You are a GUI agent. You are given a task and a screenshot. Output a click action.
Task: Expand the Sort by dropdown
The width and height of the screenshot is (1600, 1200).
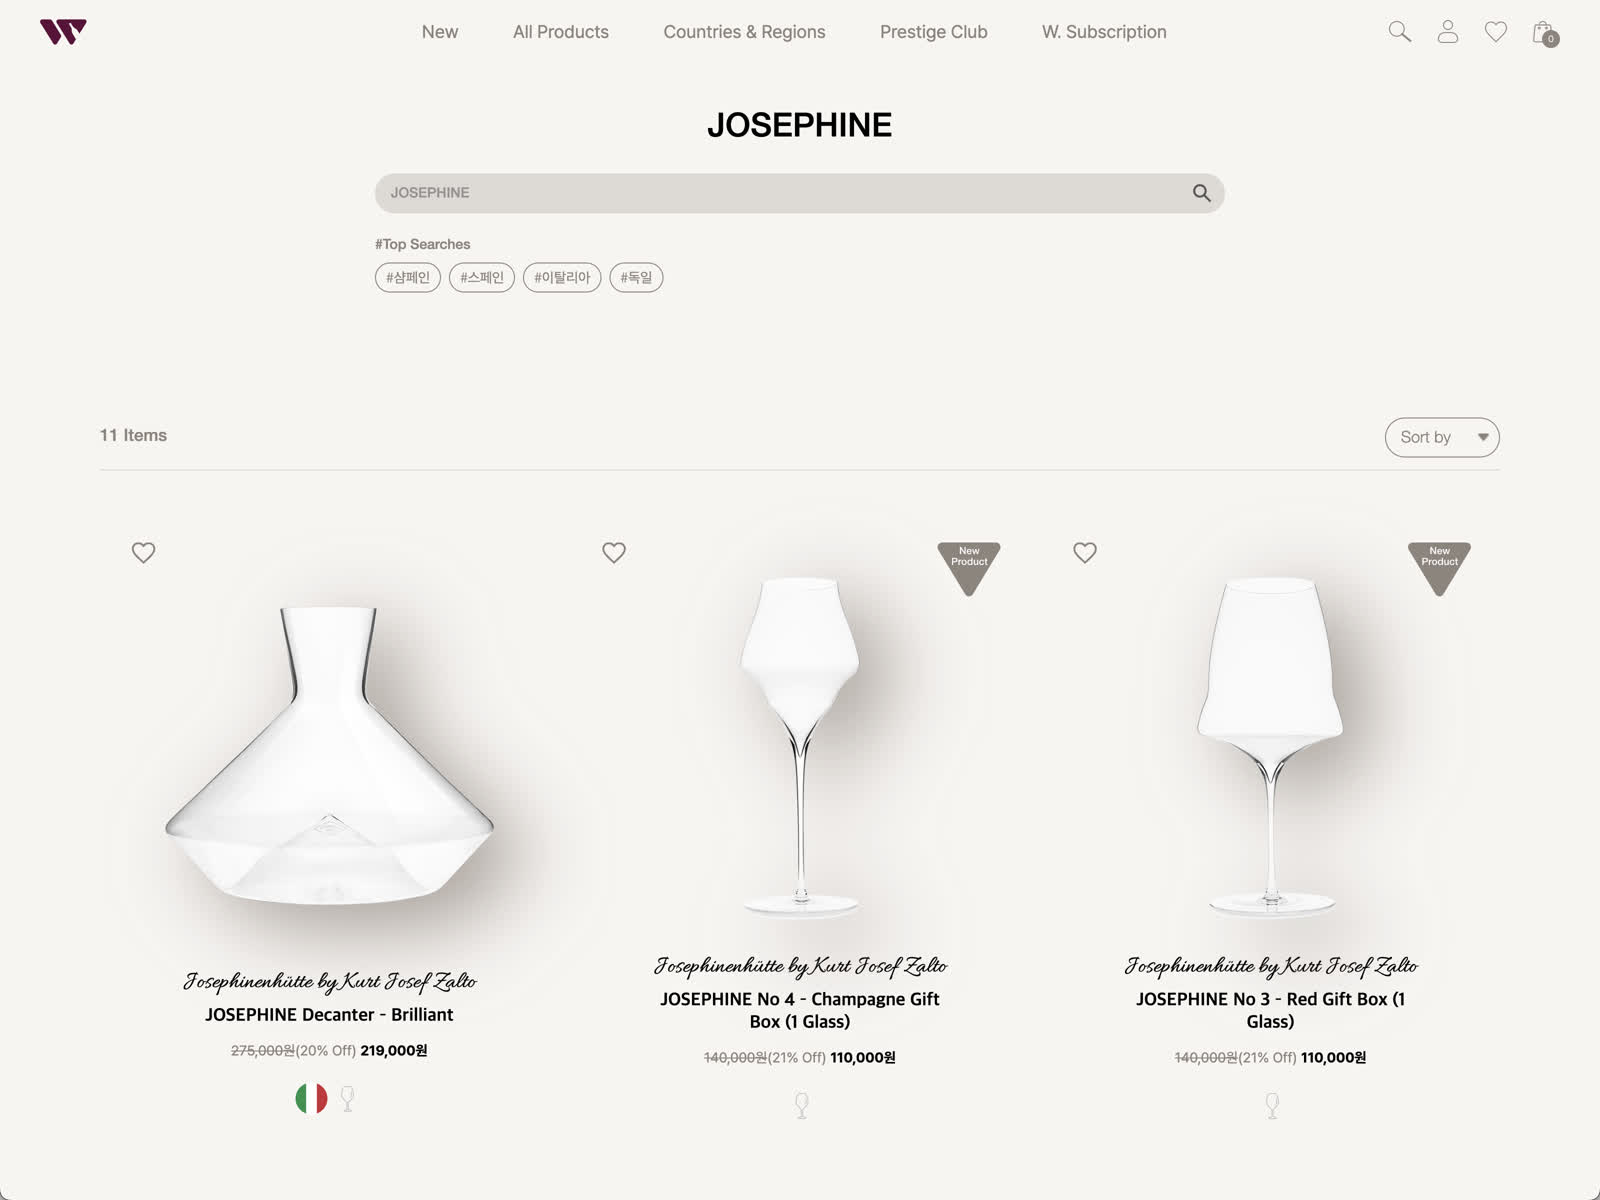[1442, 437]
